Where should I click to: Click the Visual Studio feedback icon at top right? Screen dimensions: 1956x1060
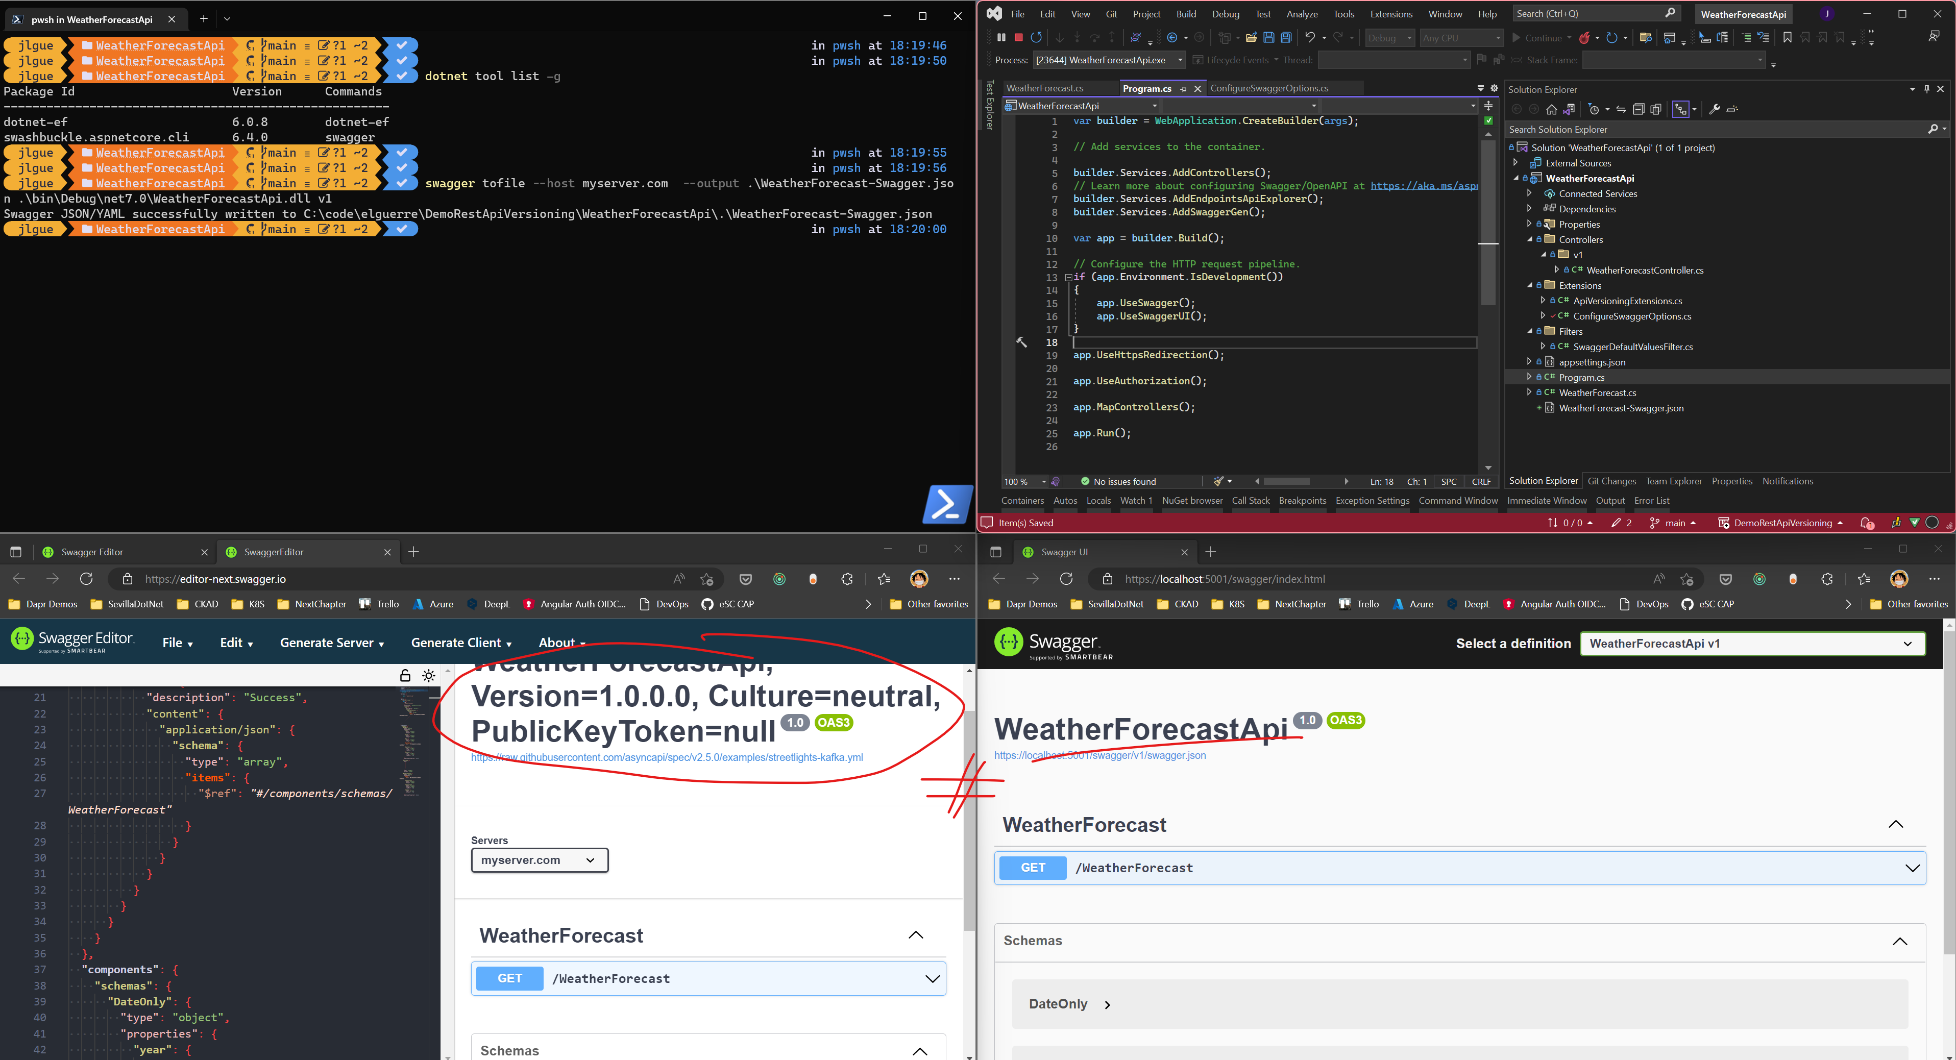1934,36
